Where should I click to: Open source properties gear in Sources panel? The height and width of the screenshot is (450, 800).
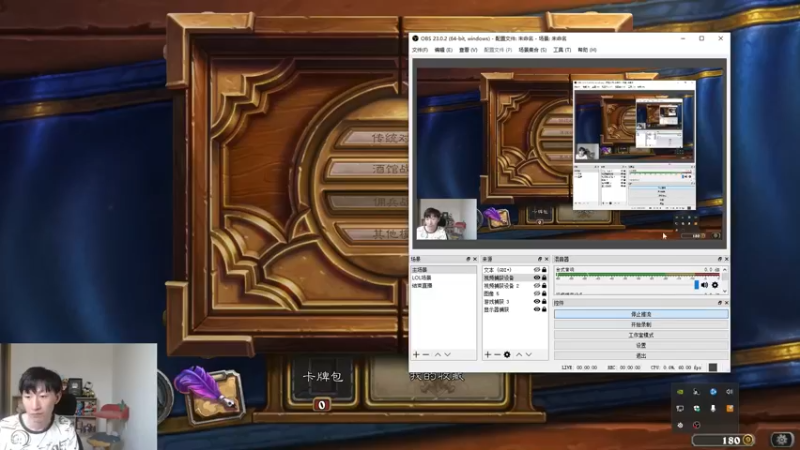tap(507, 355)
